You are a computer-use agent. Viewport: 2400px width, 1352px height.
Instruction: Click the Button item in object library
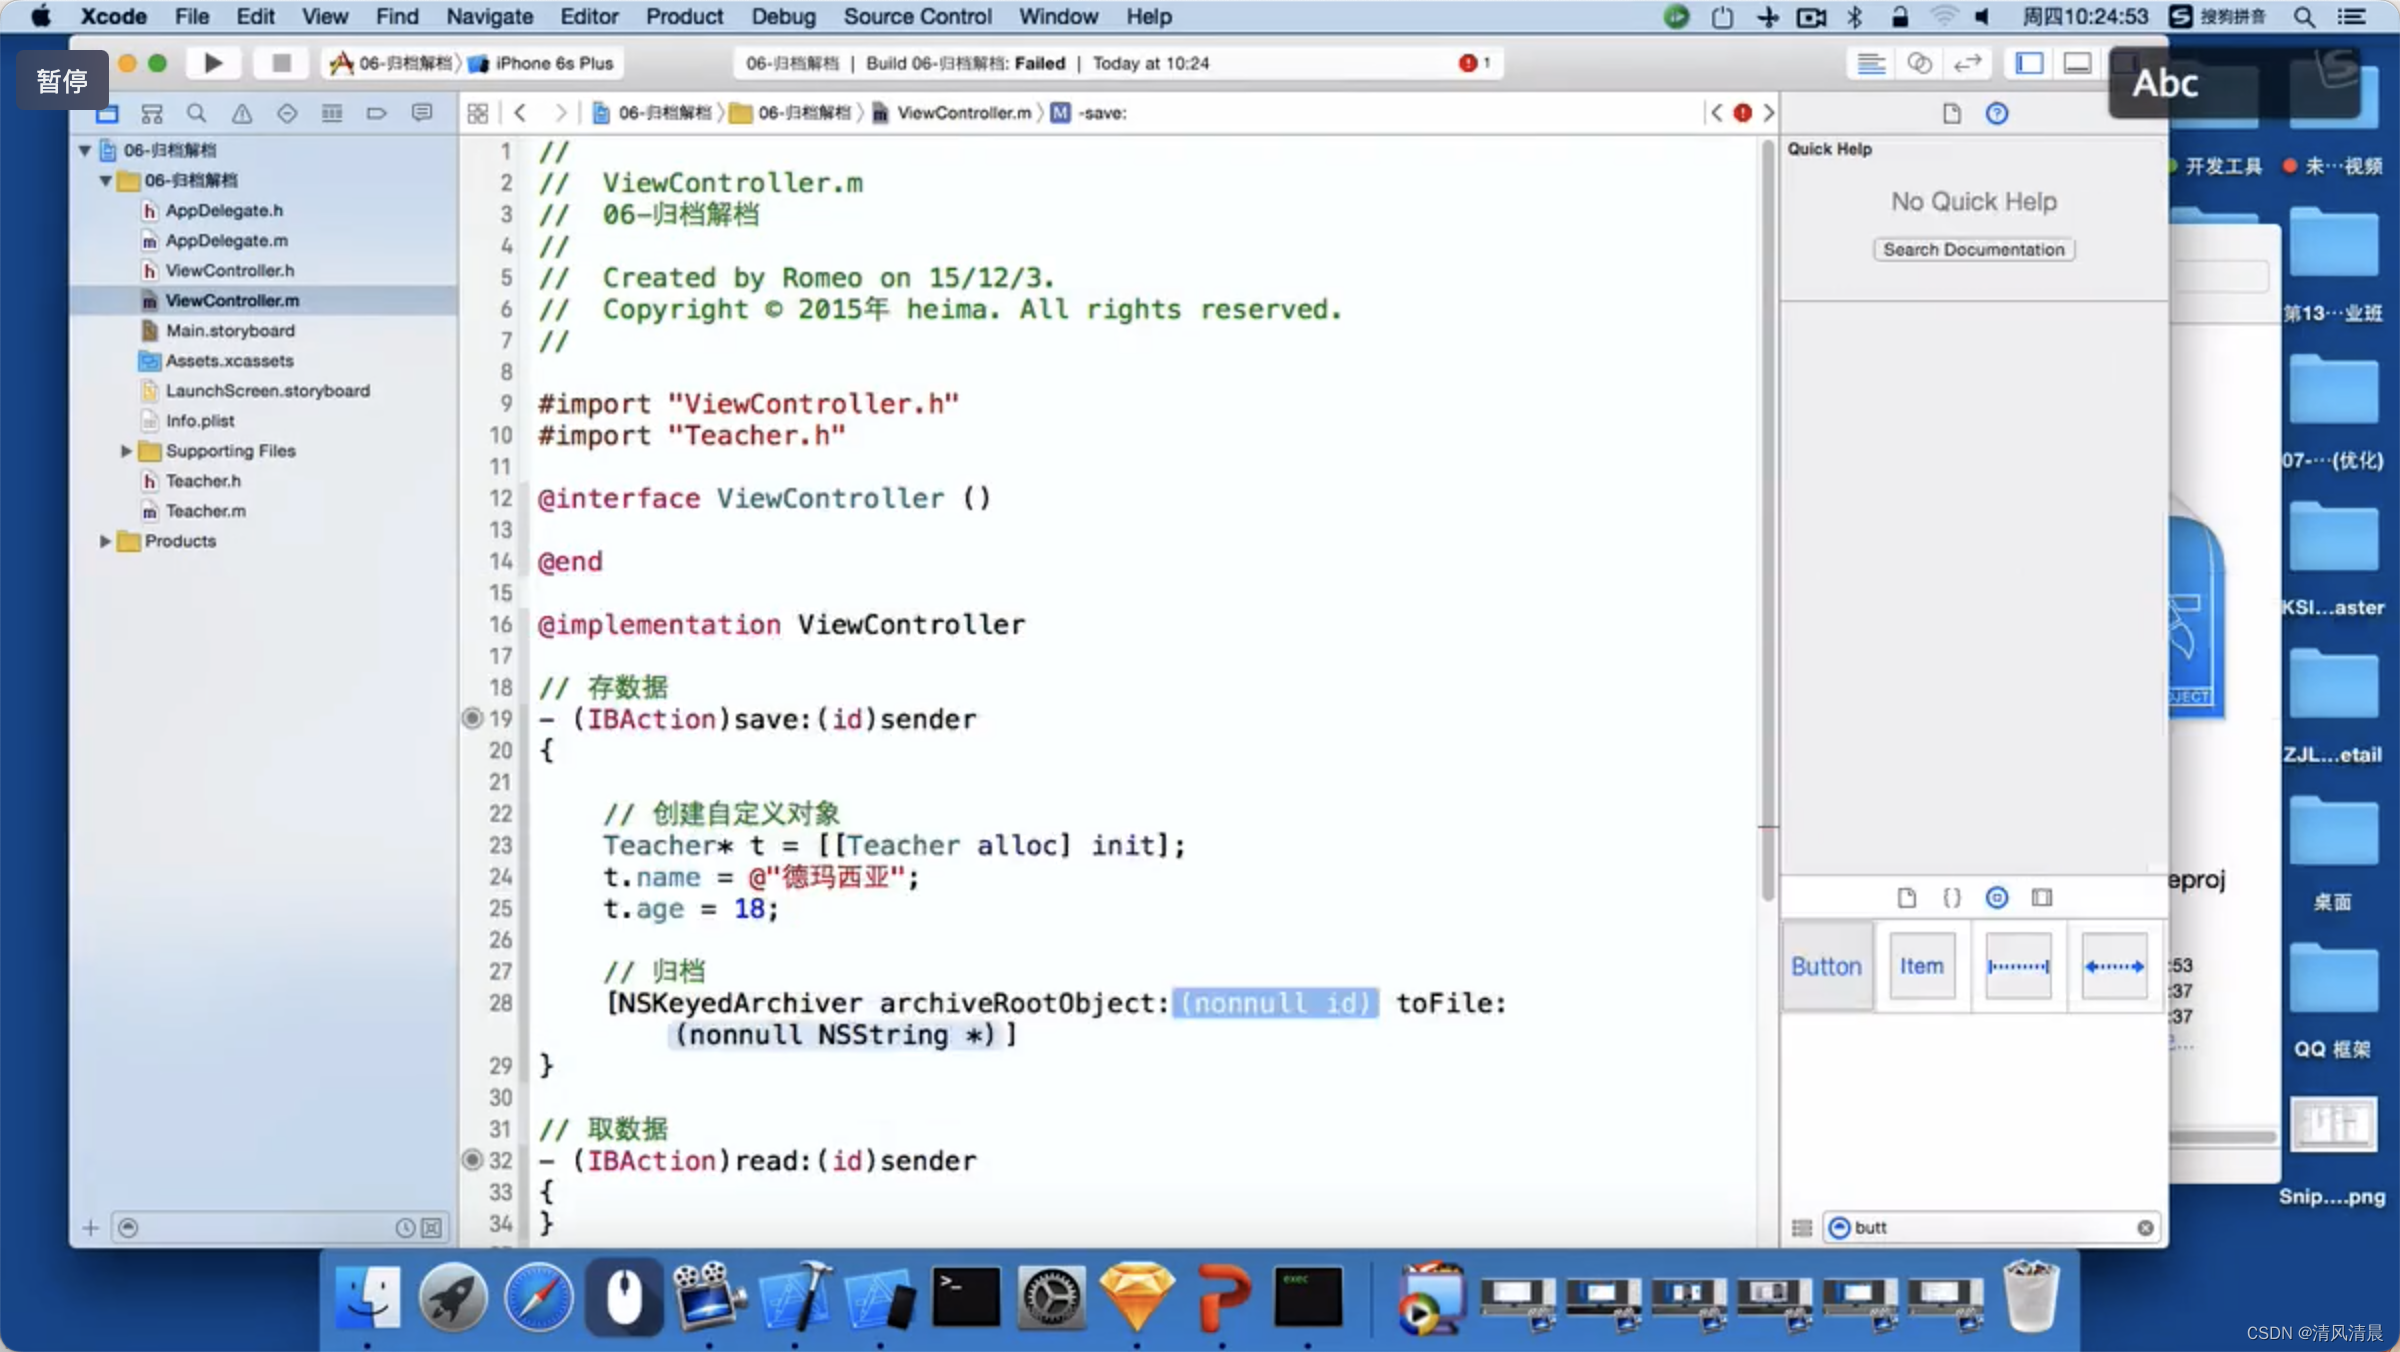coord(1825,966)
